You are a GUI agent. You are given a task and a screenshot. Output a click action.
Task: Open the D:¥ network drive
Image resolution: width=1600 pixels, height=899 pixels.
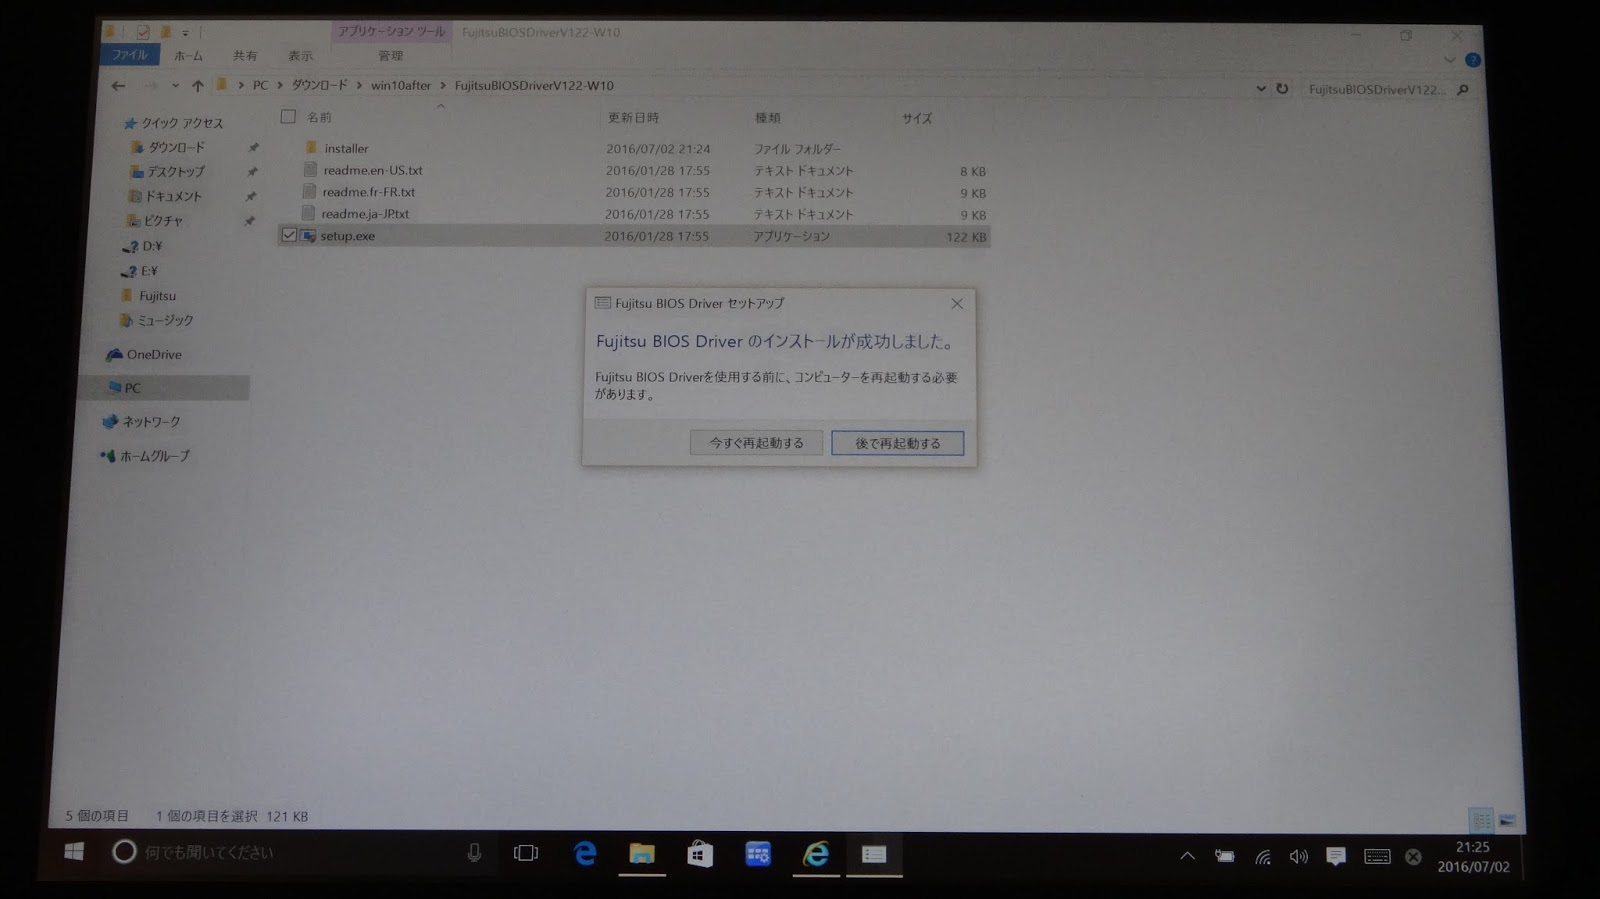143,246
